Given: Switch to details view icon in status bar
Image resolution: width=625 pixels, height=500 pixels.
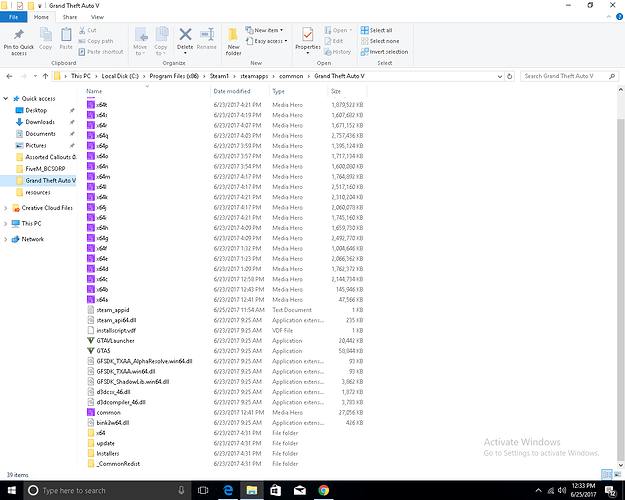Looking at the screenshot, I should (607, 474).
